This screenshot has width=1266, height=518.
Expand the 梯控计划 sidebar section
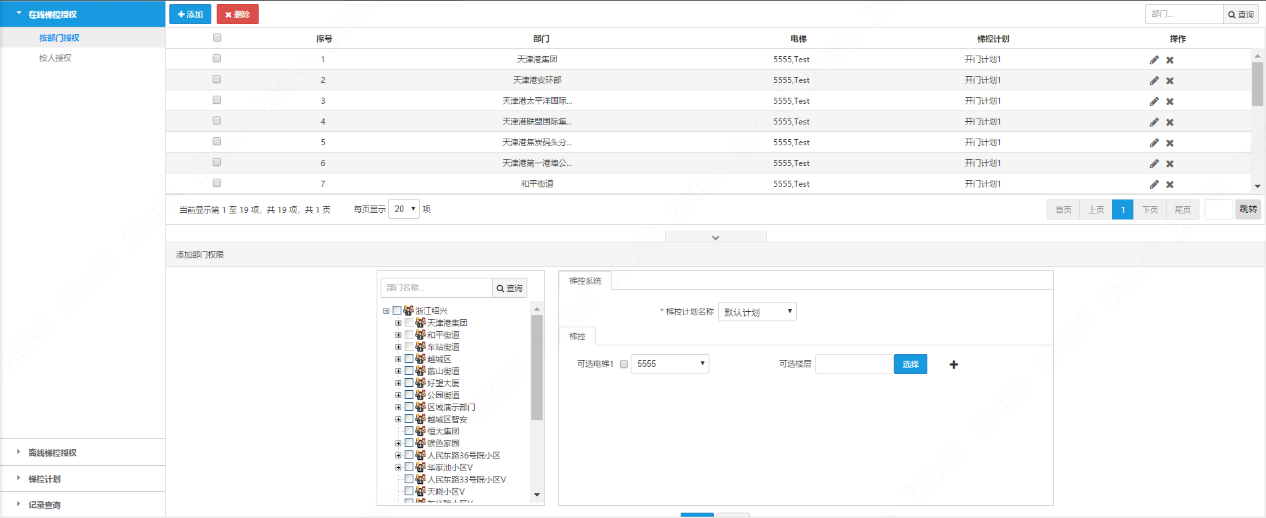[82, 479]
